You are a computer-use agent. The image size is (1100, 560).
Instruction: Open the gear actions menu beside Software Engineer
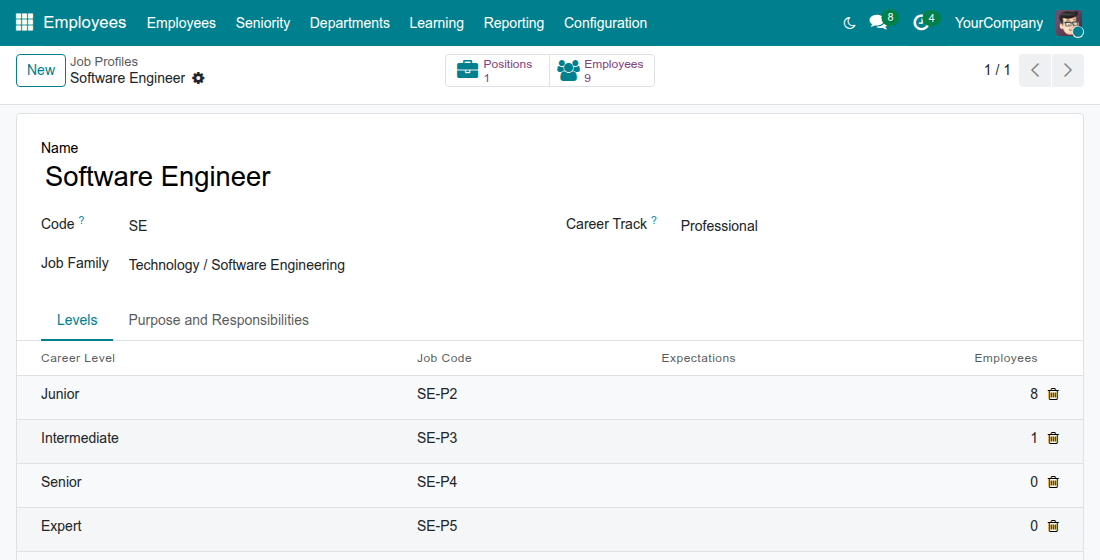pyautogui.click(x=199, y=78)
